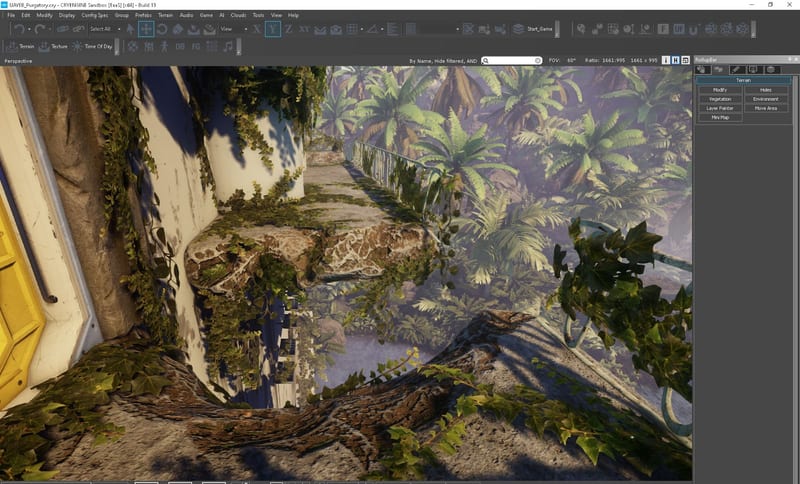The image size is (800, 484).
Task: Click the Move Area button
Action: [x=766, y=108]
